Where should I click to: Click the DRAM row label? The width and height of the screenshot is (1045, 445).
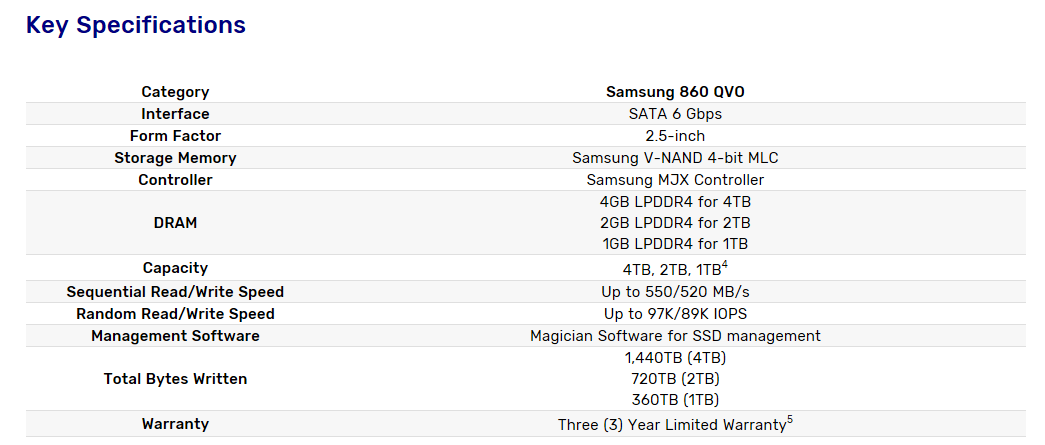tap(175, 223)
